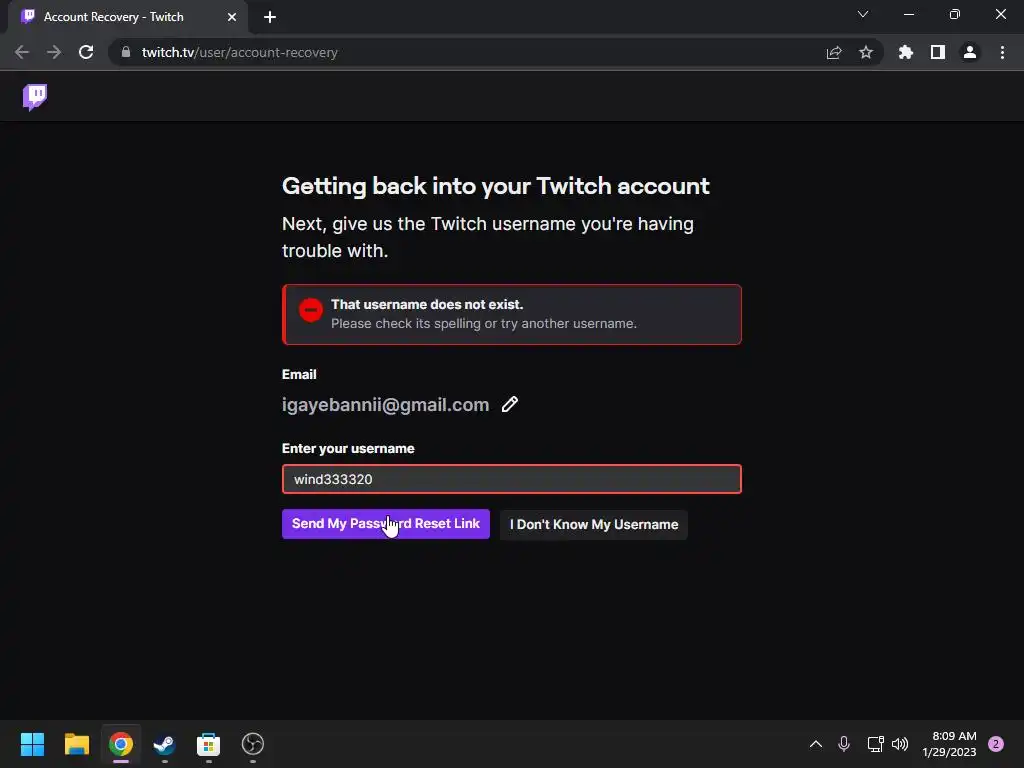
Task: Open a new tab with plus button
Action: tap(270, 17)
